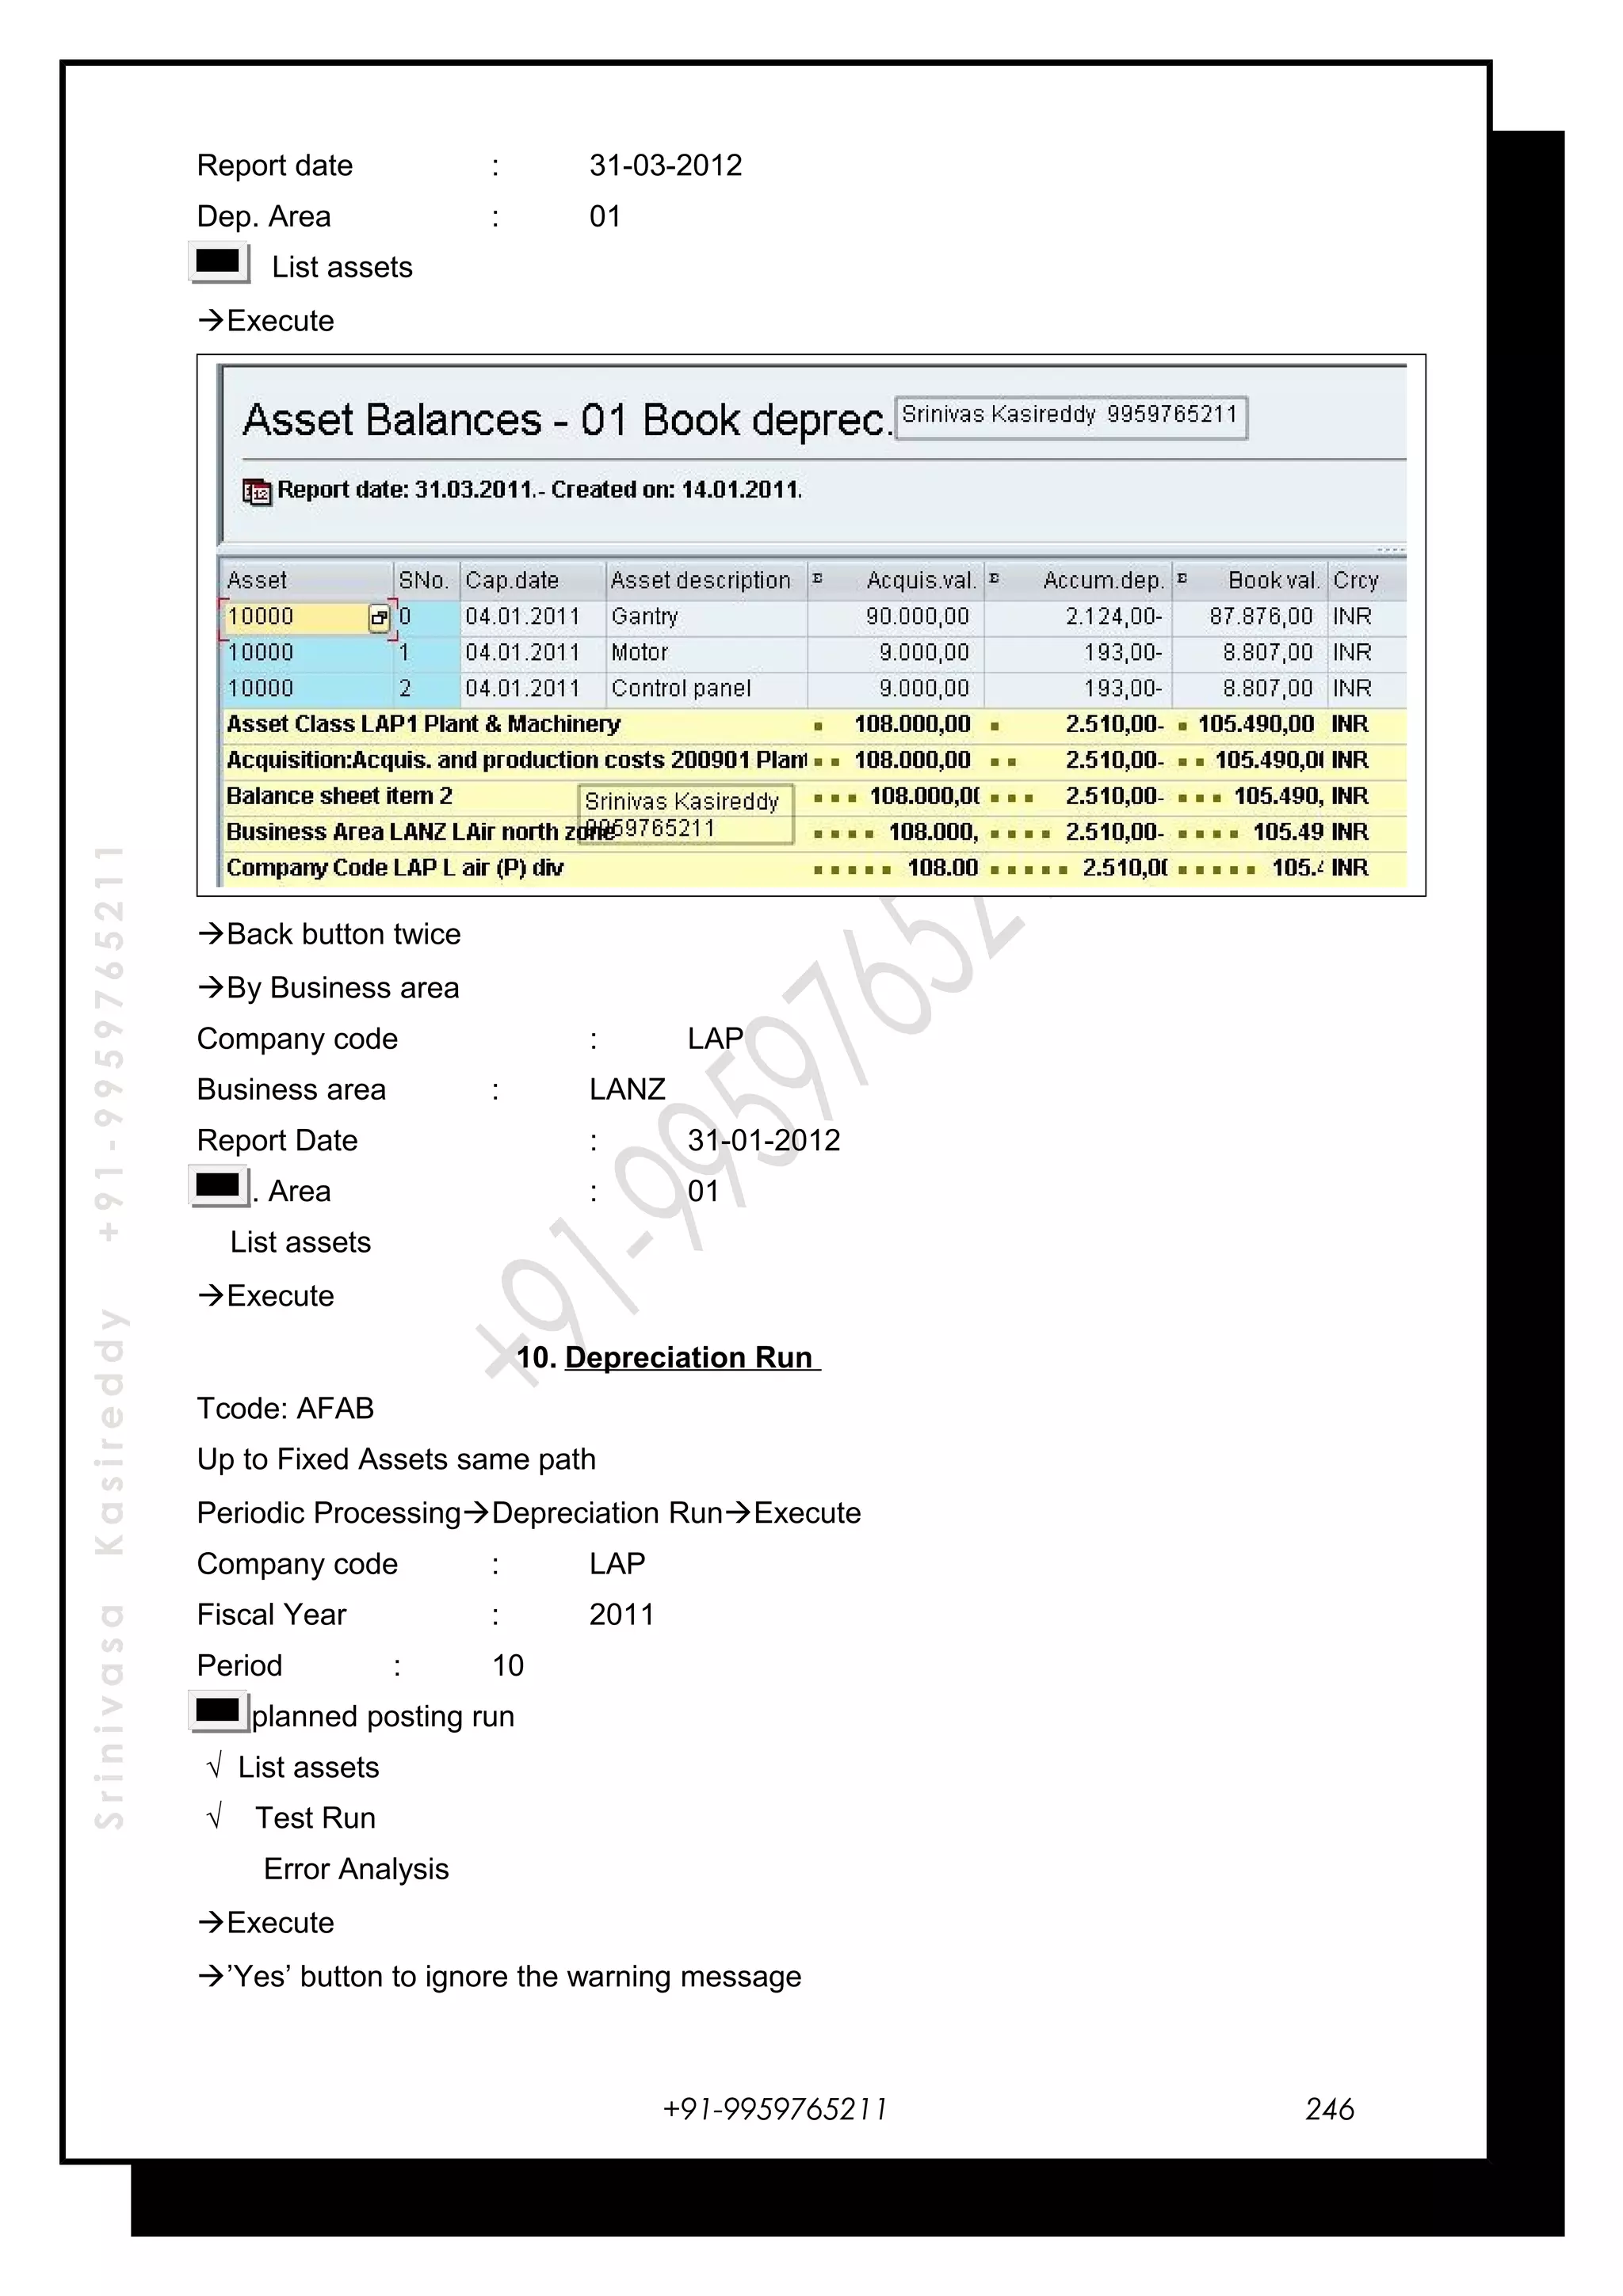Click the Srinivas Kasireddy label in report title
The image size is (1623, 2296).
1069,415
